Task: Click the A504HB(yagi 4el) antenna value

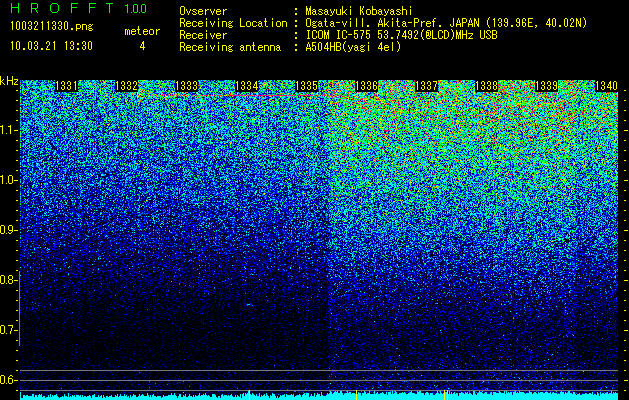Action: pos(353,47)
